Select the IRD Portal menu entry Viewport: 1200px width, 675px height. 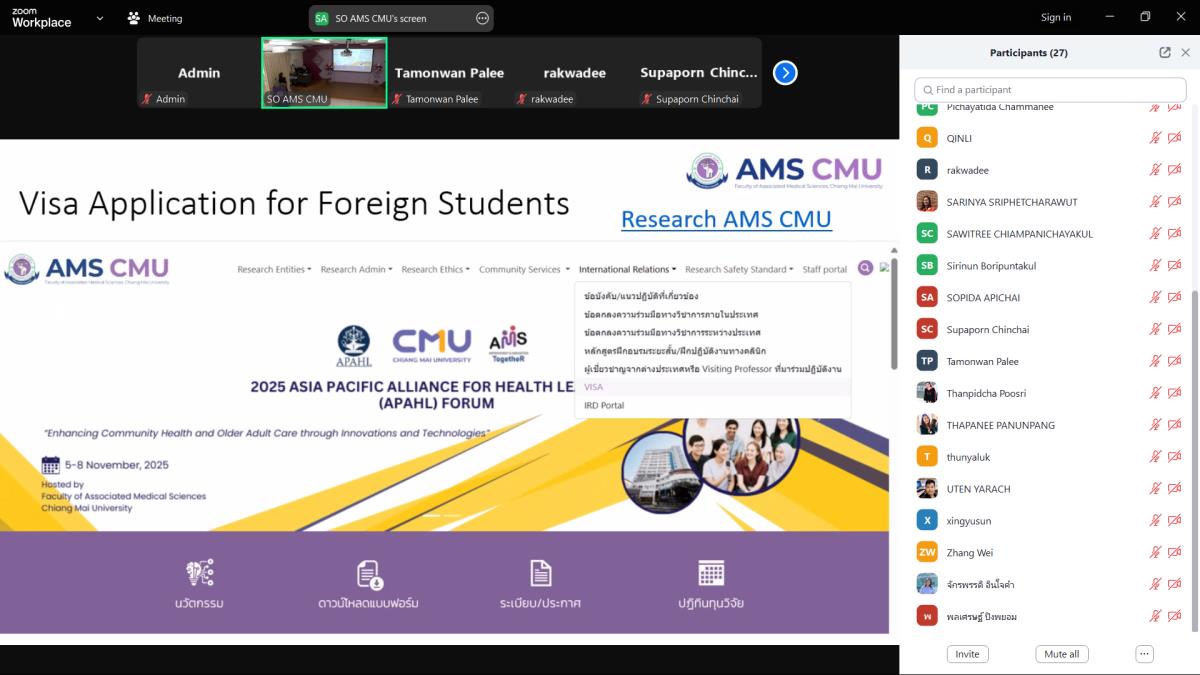712,405
